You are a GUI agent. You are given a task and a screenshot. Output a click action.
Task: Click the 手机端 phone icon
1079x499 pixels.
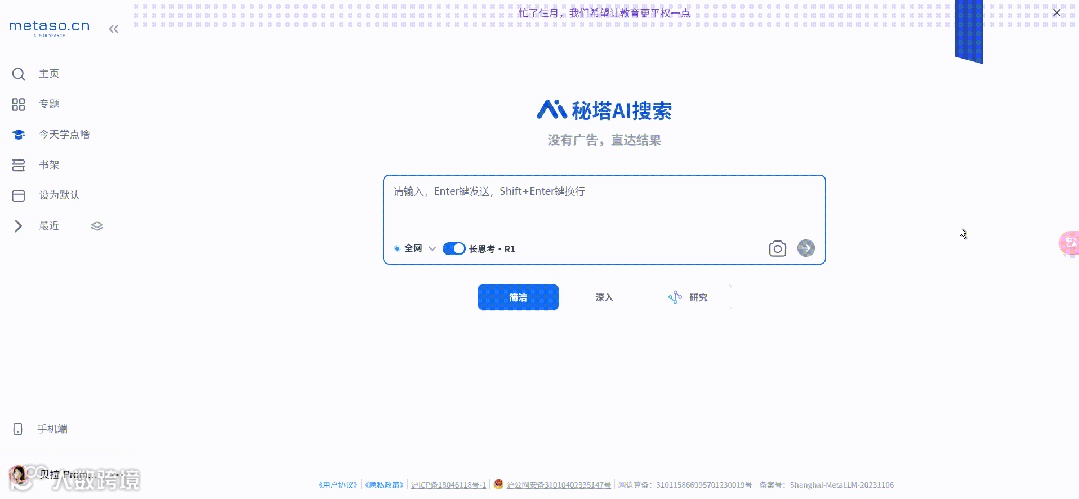(19, 429)
